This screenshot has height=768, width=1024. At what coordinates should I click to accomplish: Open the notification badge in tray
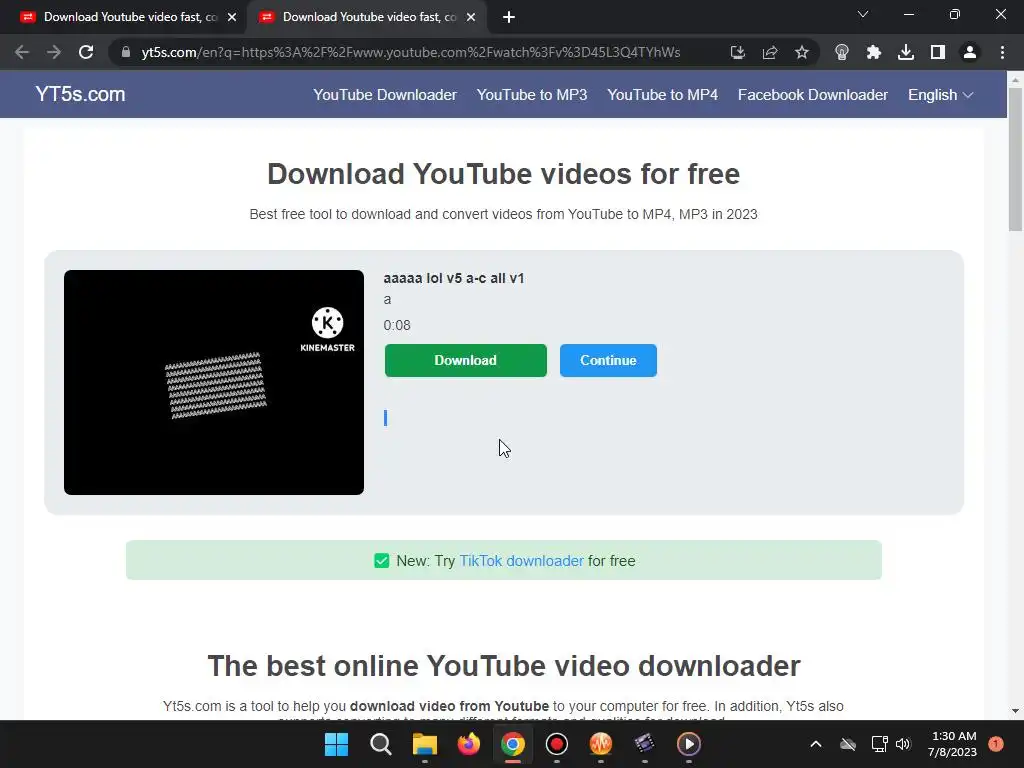pyautogui.click(x=995, y=744)
